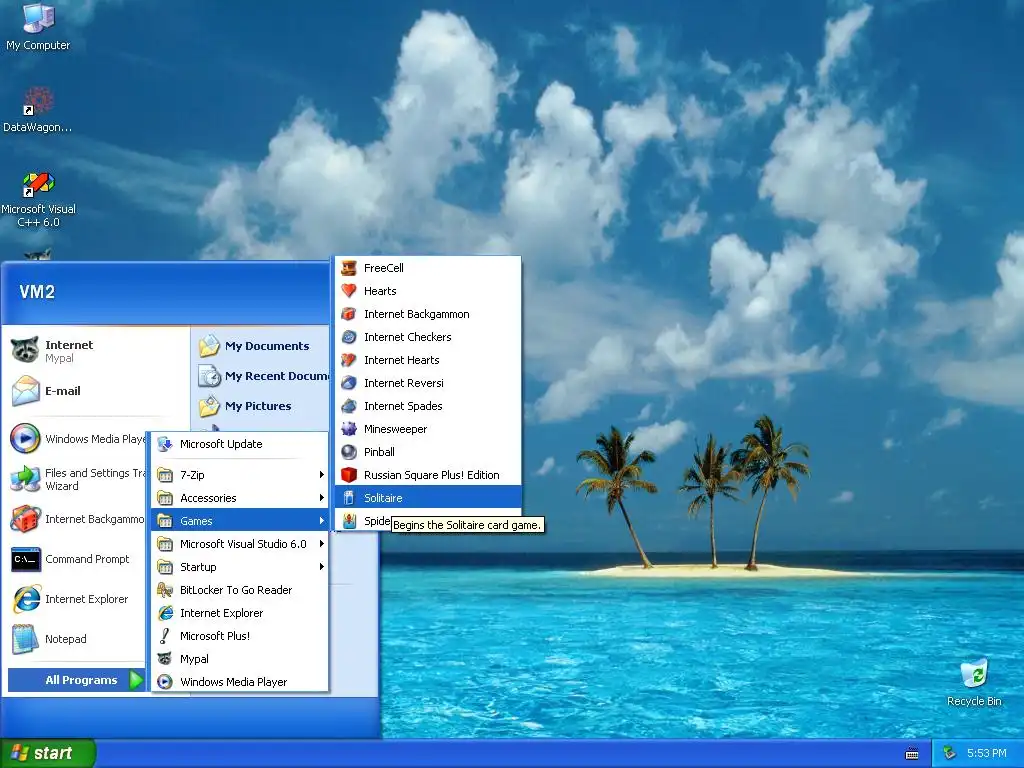Click the Command Prompt icon in Start menu
The height and width of the screenshot is (768, 1024).
[26, 559]
